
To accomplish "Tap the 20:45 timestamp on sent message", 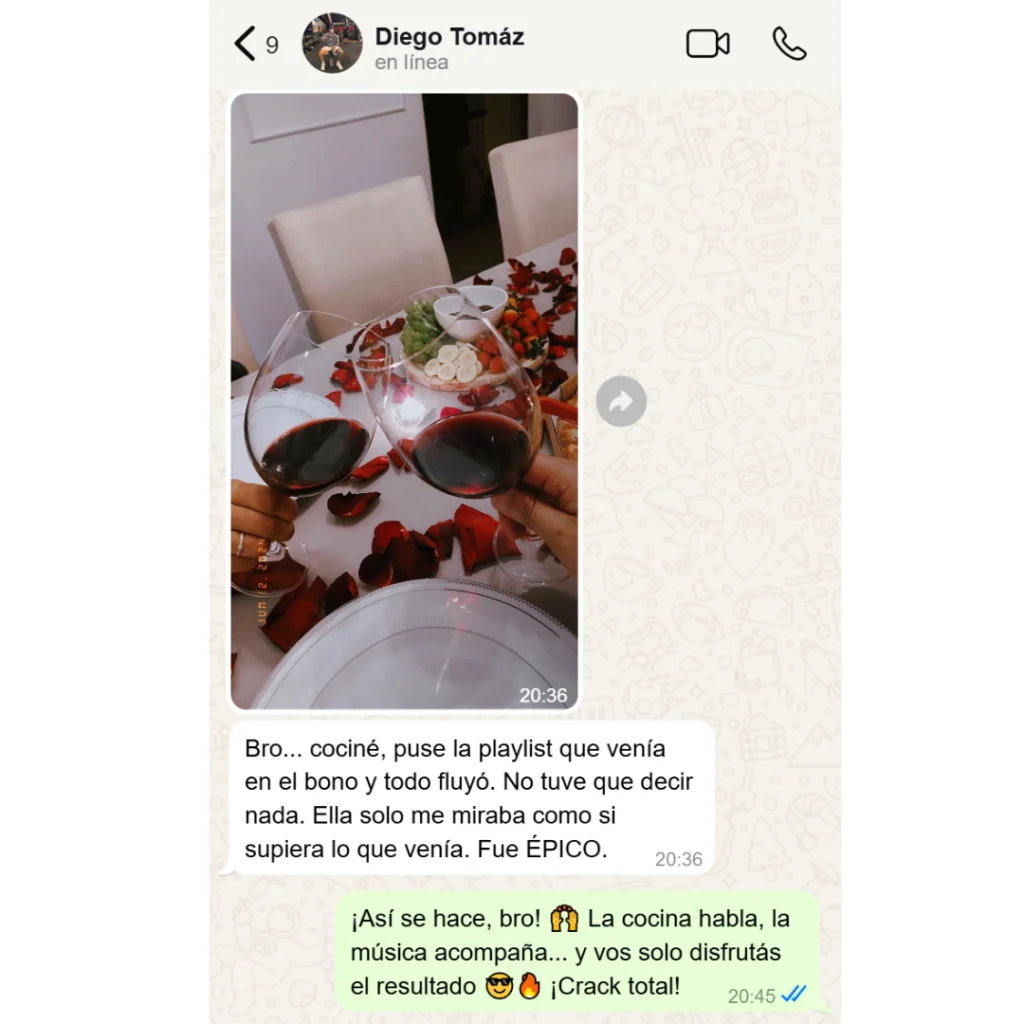I will click(x=751, y=996).
